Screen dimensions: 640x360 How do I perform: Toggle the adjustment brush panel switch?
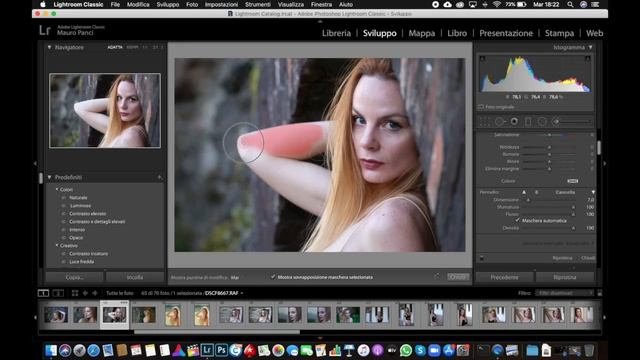(x=482, y=258)
